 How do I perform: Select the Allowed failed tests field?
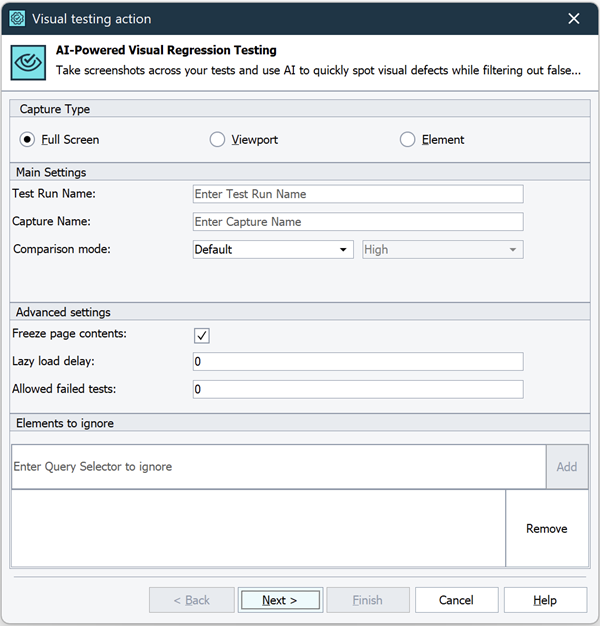tap(357, 389)
